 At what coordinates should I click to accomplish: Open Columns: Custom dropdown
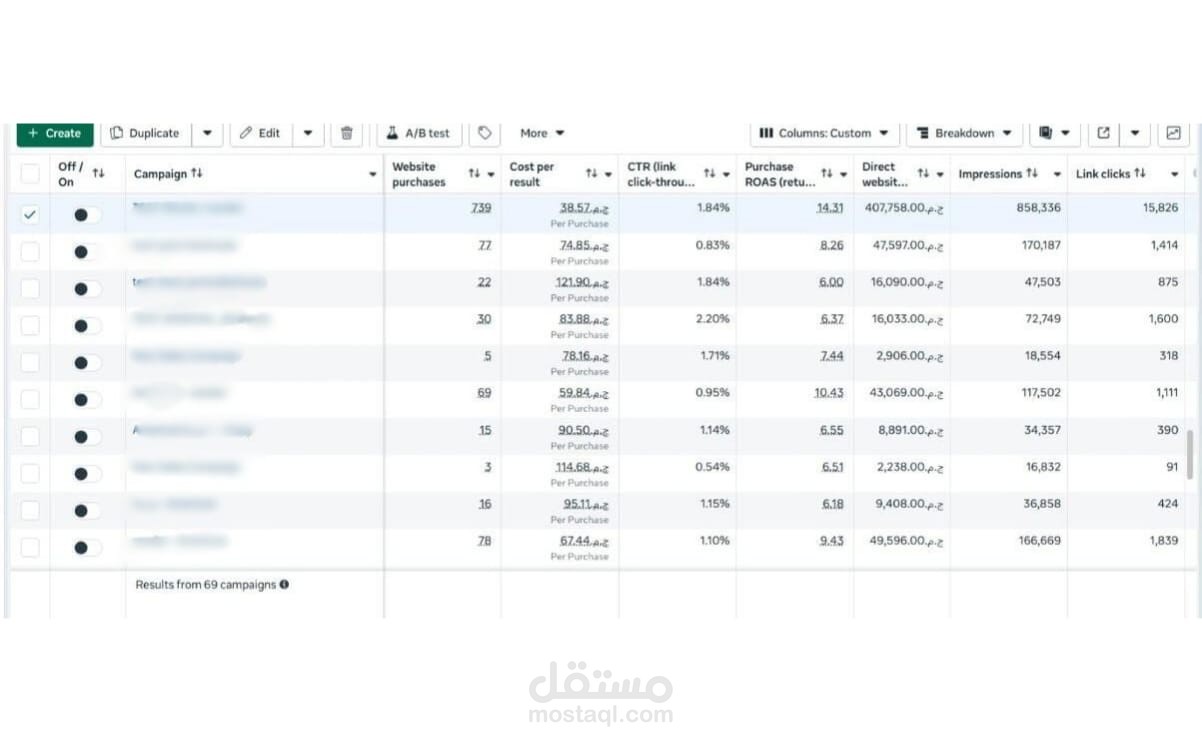click(x=824, y=133)
